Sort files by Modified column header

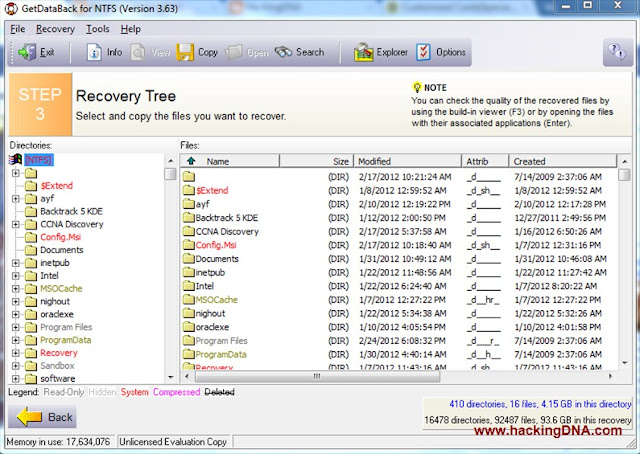coord(407,161)
